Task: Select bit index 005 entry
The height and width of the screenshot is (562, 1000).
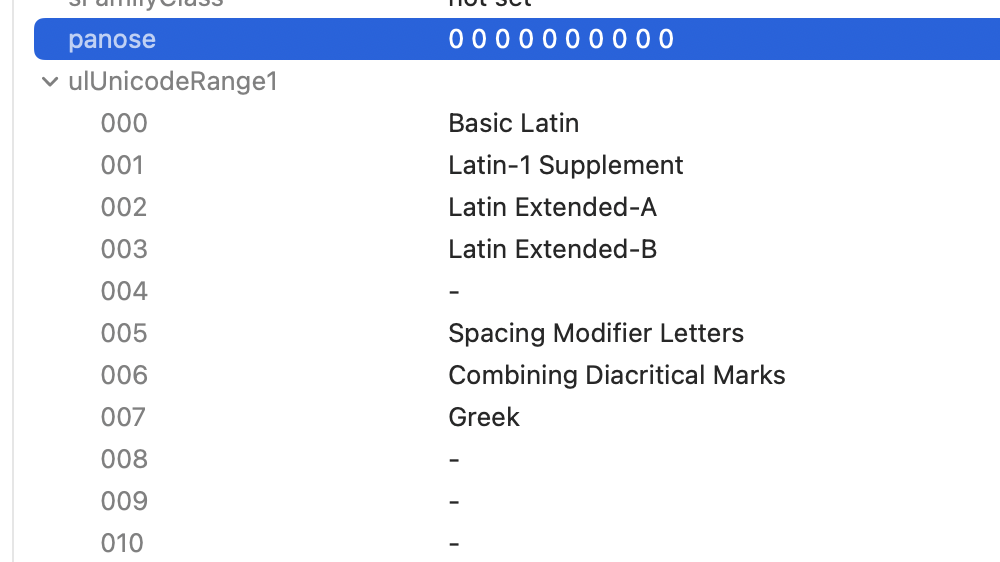Action: (x=124, y=334)
